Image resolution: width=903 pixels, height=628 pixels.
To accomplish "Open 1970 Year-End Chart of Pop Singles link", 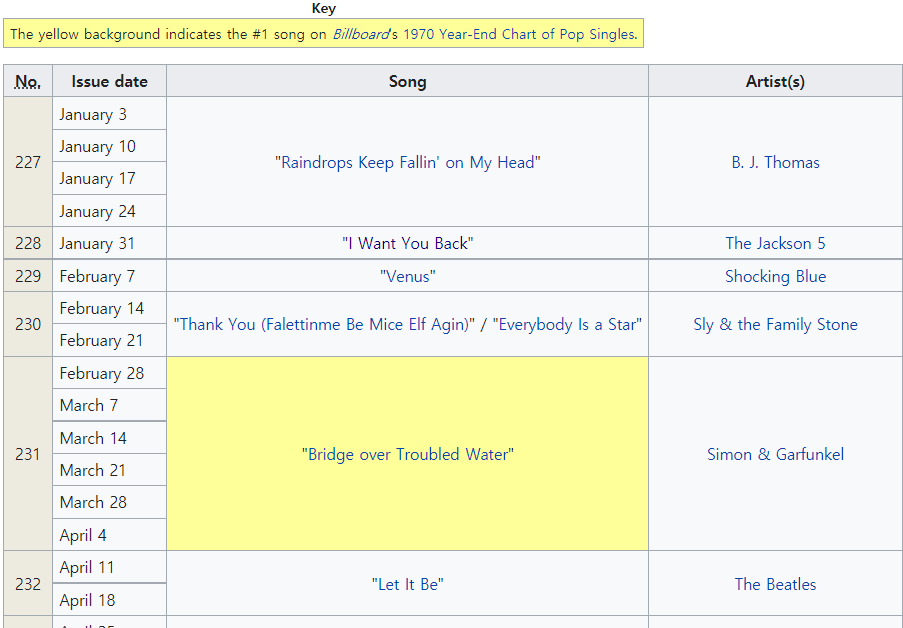I will [520, 34].
